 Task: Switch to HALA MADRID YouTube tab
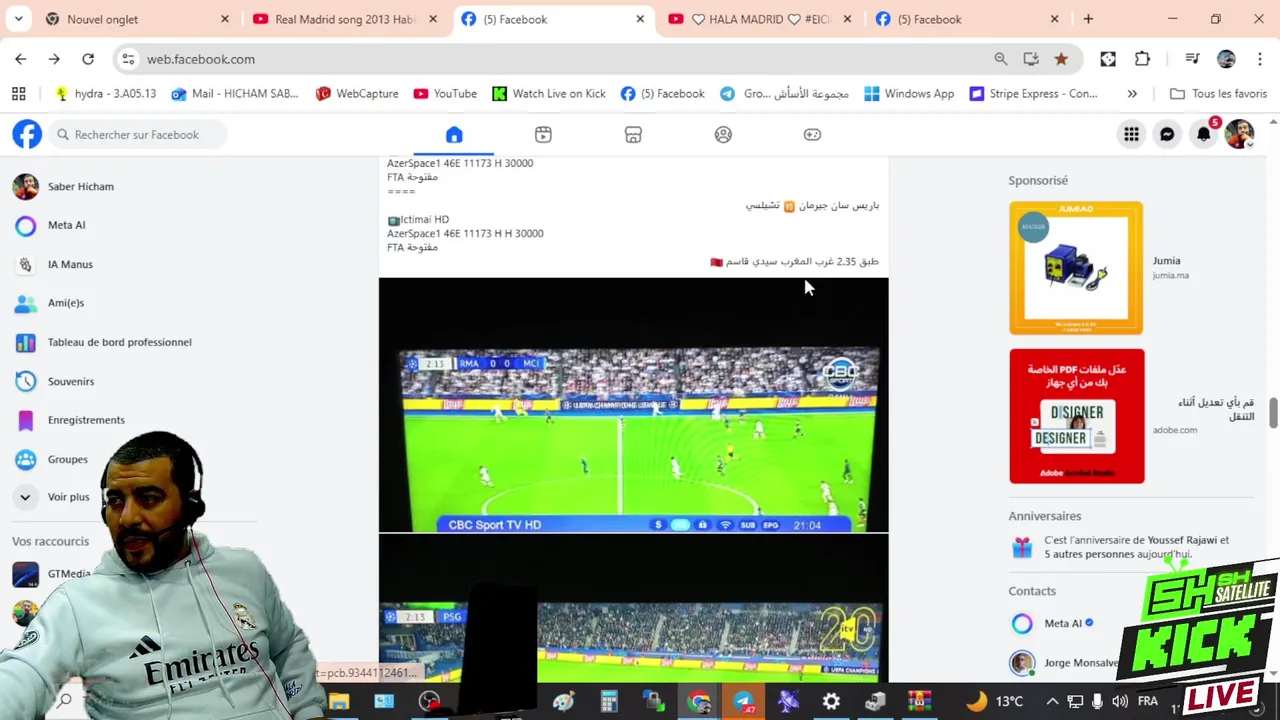pyautogui.click(x=760, y=19)
